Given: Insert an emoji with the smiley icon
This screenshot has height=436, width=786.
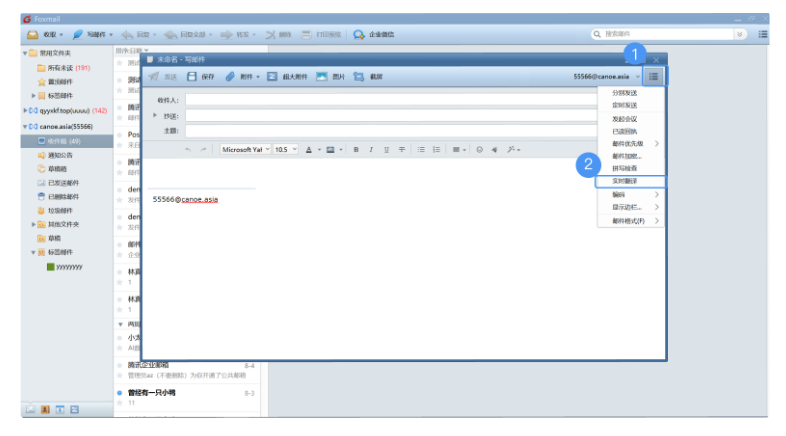Looking at the screenshot, I should 480,149.
